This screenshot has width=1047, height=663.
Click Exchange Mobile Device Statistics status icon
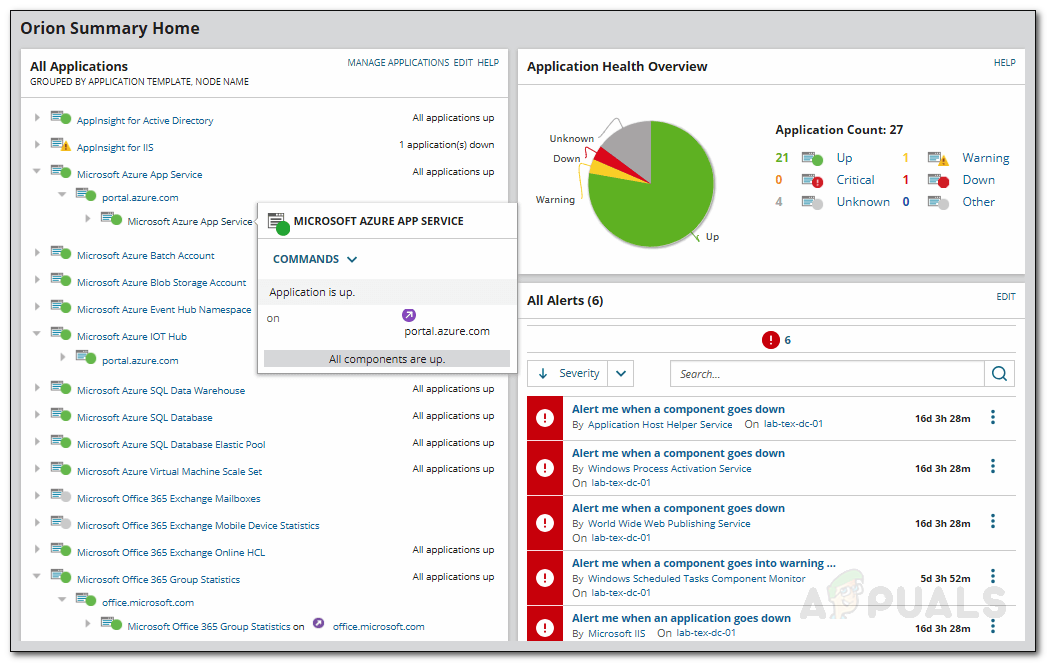pyautogui.click(x=61, y=522)
